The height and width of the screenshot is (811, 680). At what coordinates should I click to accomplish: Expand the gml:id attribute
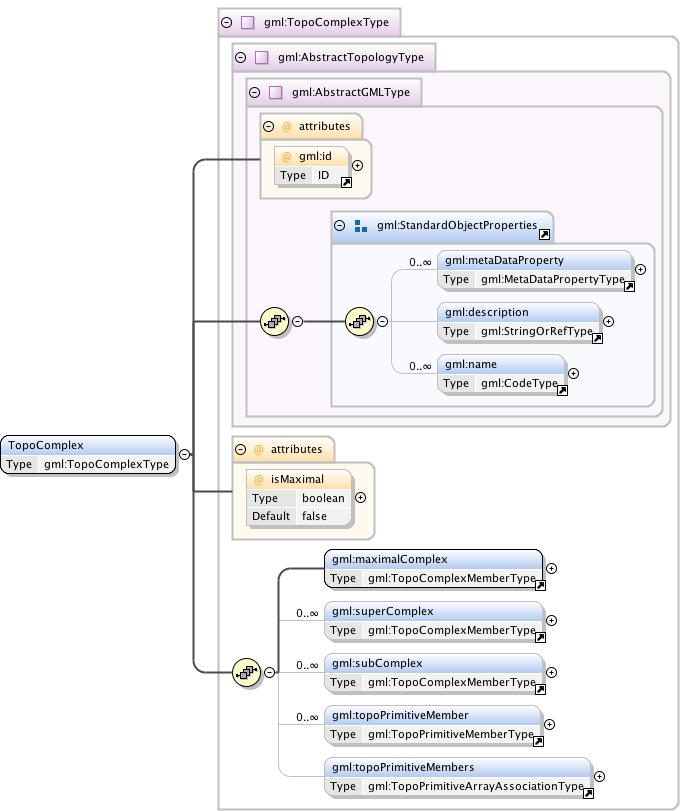tap(357, 166)
